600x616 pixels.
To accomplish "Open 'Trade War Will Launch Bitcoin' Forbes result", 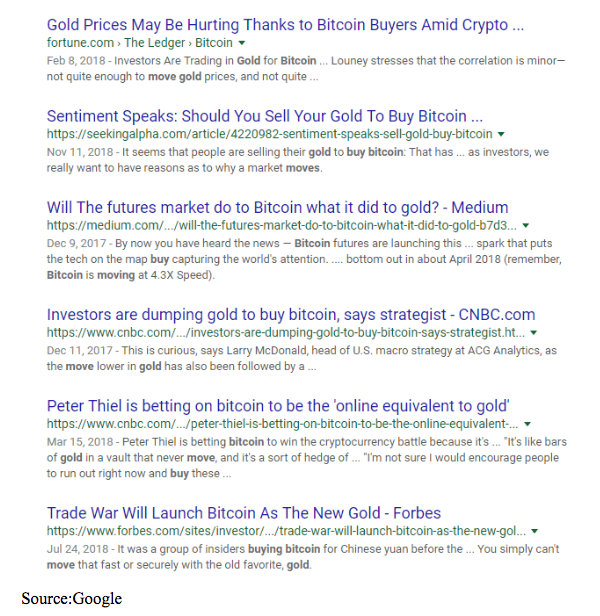I will [x=244, y=513].
